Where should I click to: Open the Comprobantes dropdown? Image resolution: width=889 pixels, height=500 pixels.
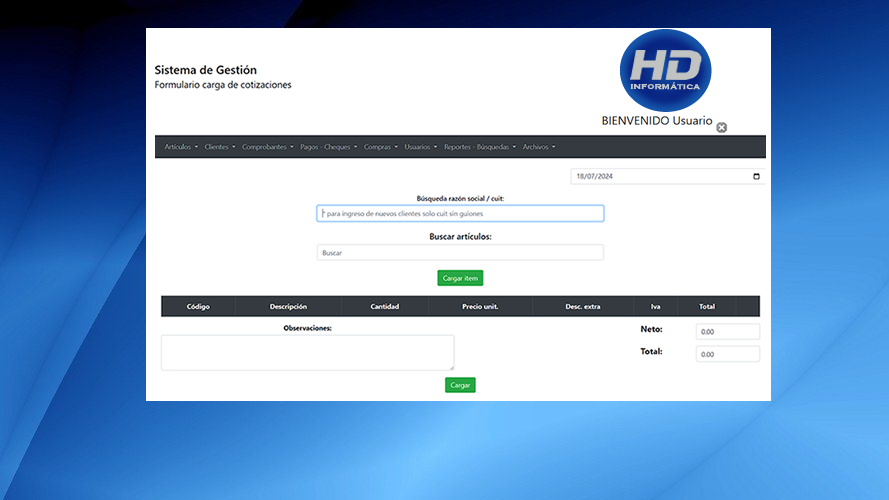pyautogui.click(x=267, y=147)
